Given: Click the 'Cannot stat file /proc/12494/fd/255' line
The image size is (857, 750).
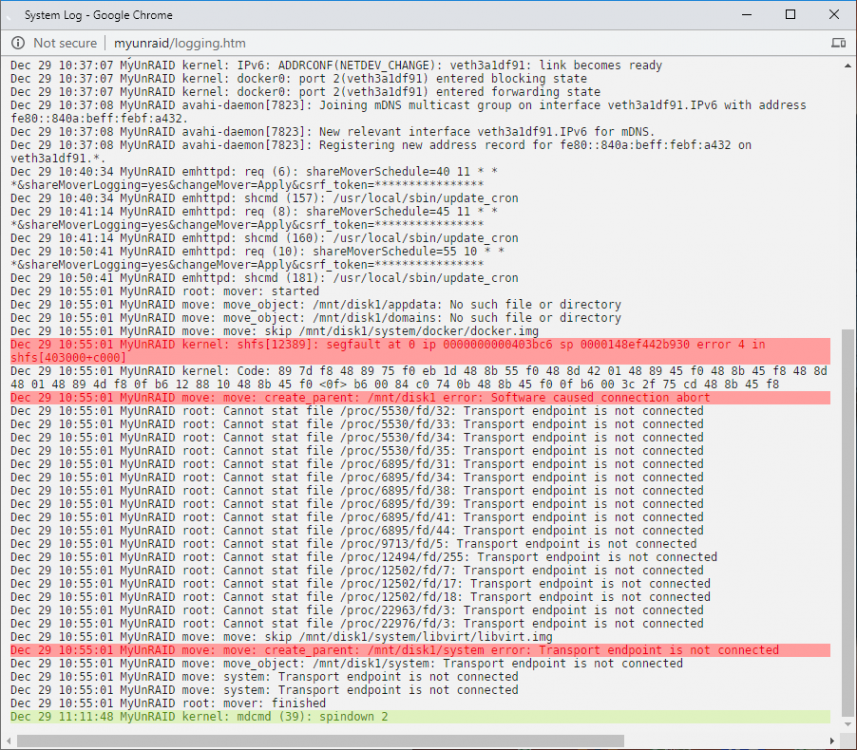Looking at the screenshot, I should click(x=363, y=557).
